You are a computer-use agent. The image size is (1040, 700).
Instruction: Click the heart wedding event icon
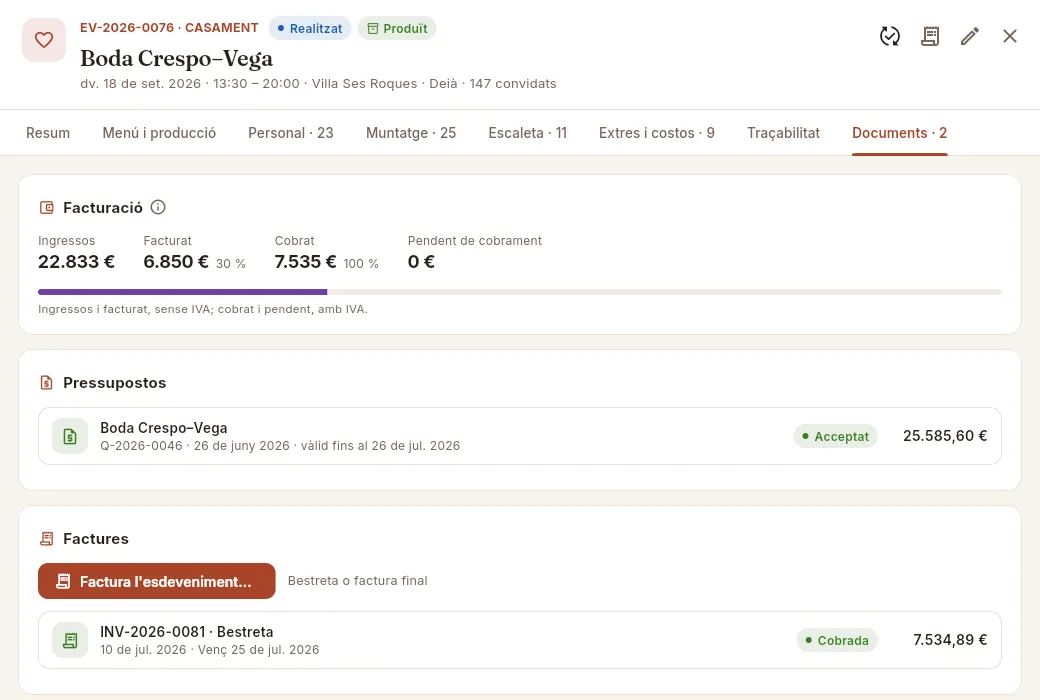[x=44, y=40]
